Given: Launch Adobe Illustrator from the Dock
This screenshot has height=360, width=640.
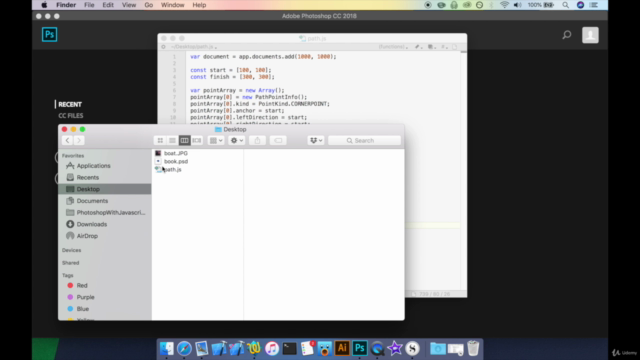Looking at the screenshot, I should pyautogui.click(x=342, y=348).
